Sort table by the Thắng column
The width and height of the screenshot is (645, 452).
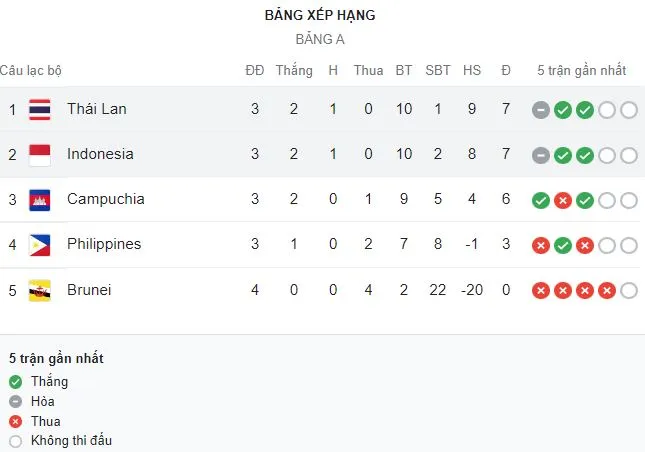pos(294,70)
